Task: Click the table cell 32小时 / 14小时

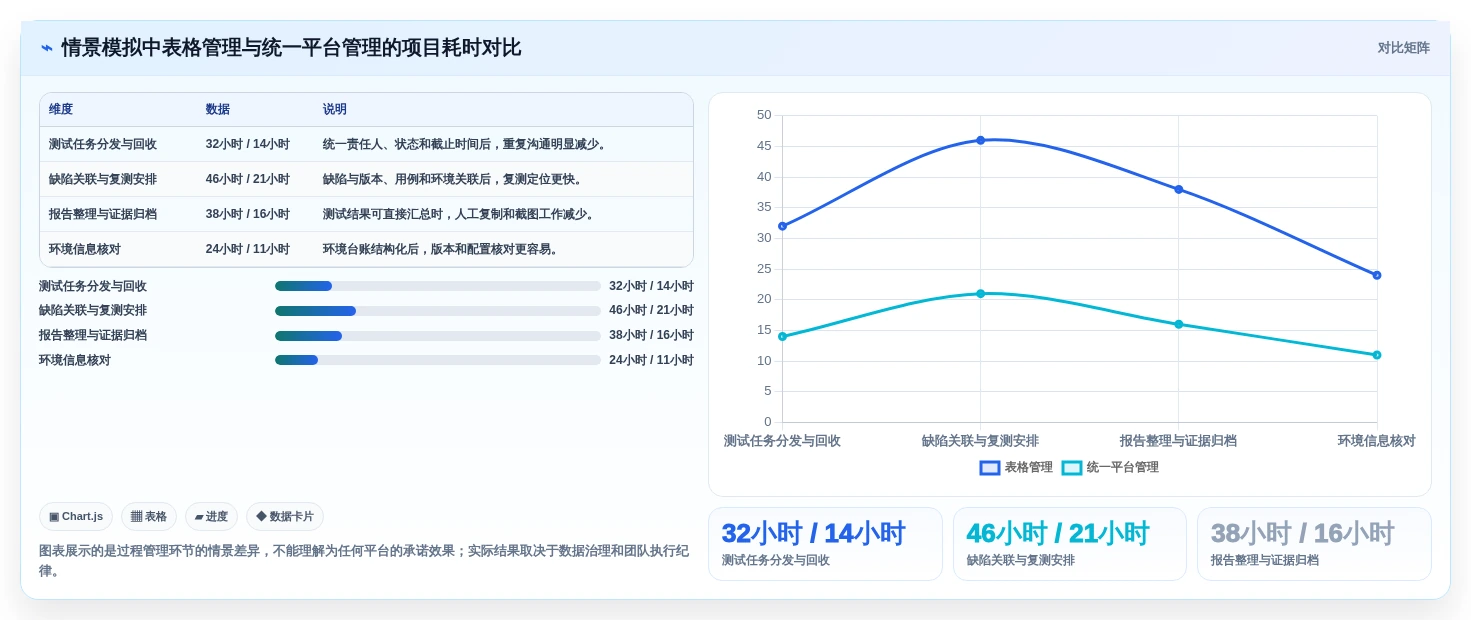Action: pyautogui.click(x=248, y=144)
